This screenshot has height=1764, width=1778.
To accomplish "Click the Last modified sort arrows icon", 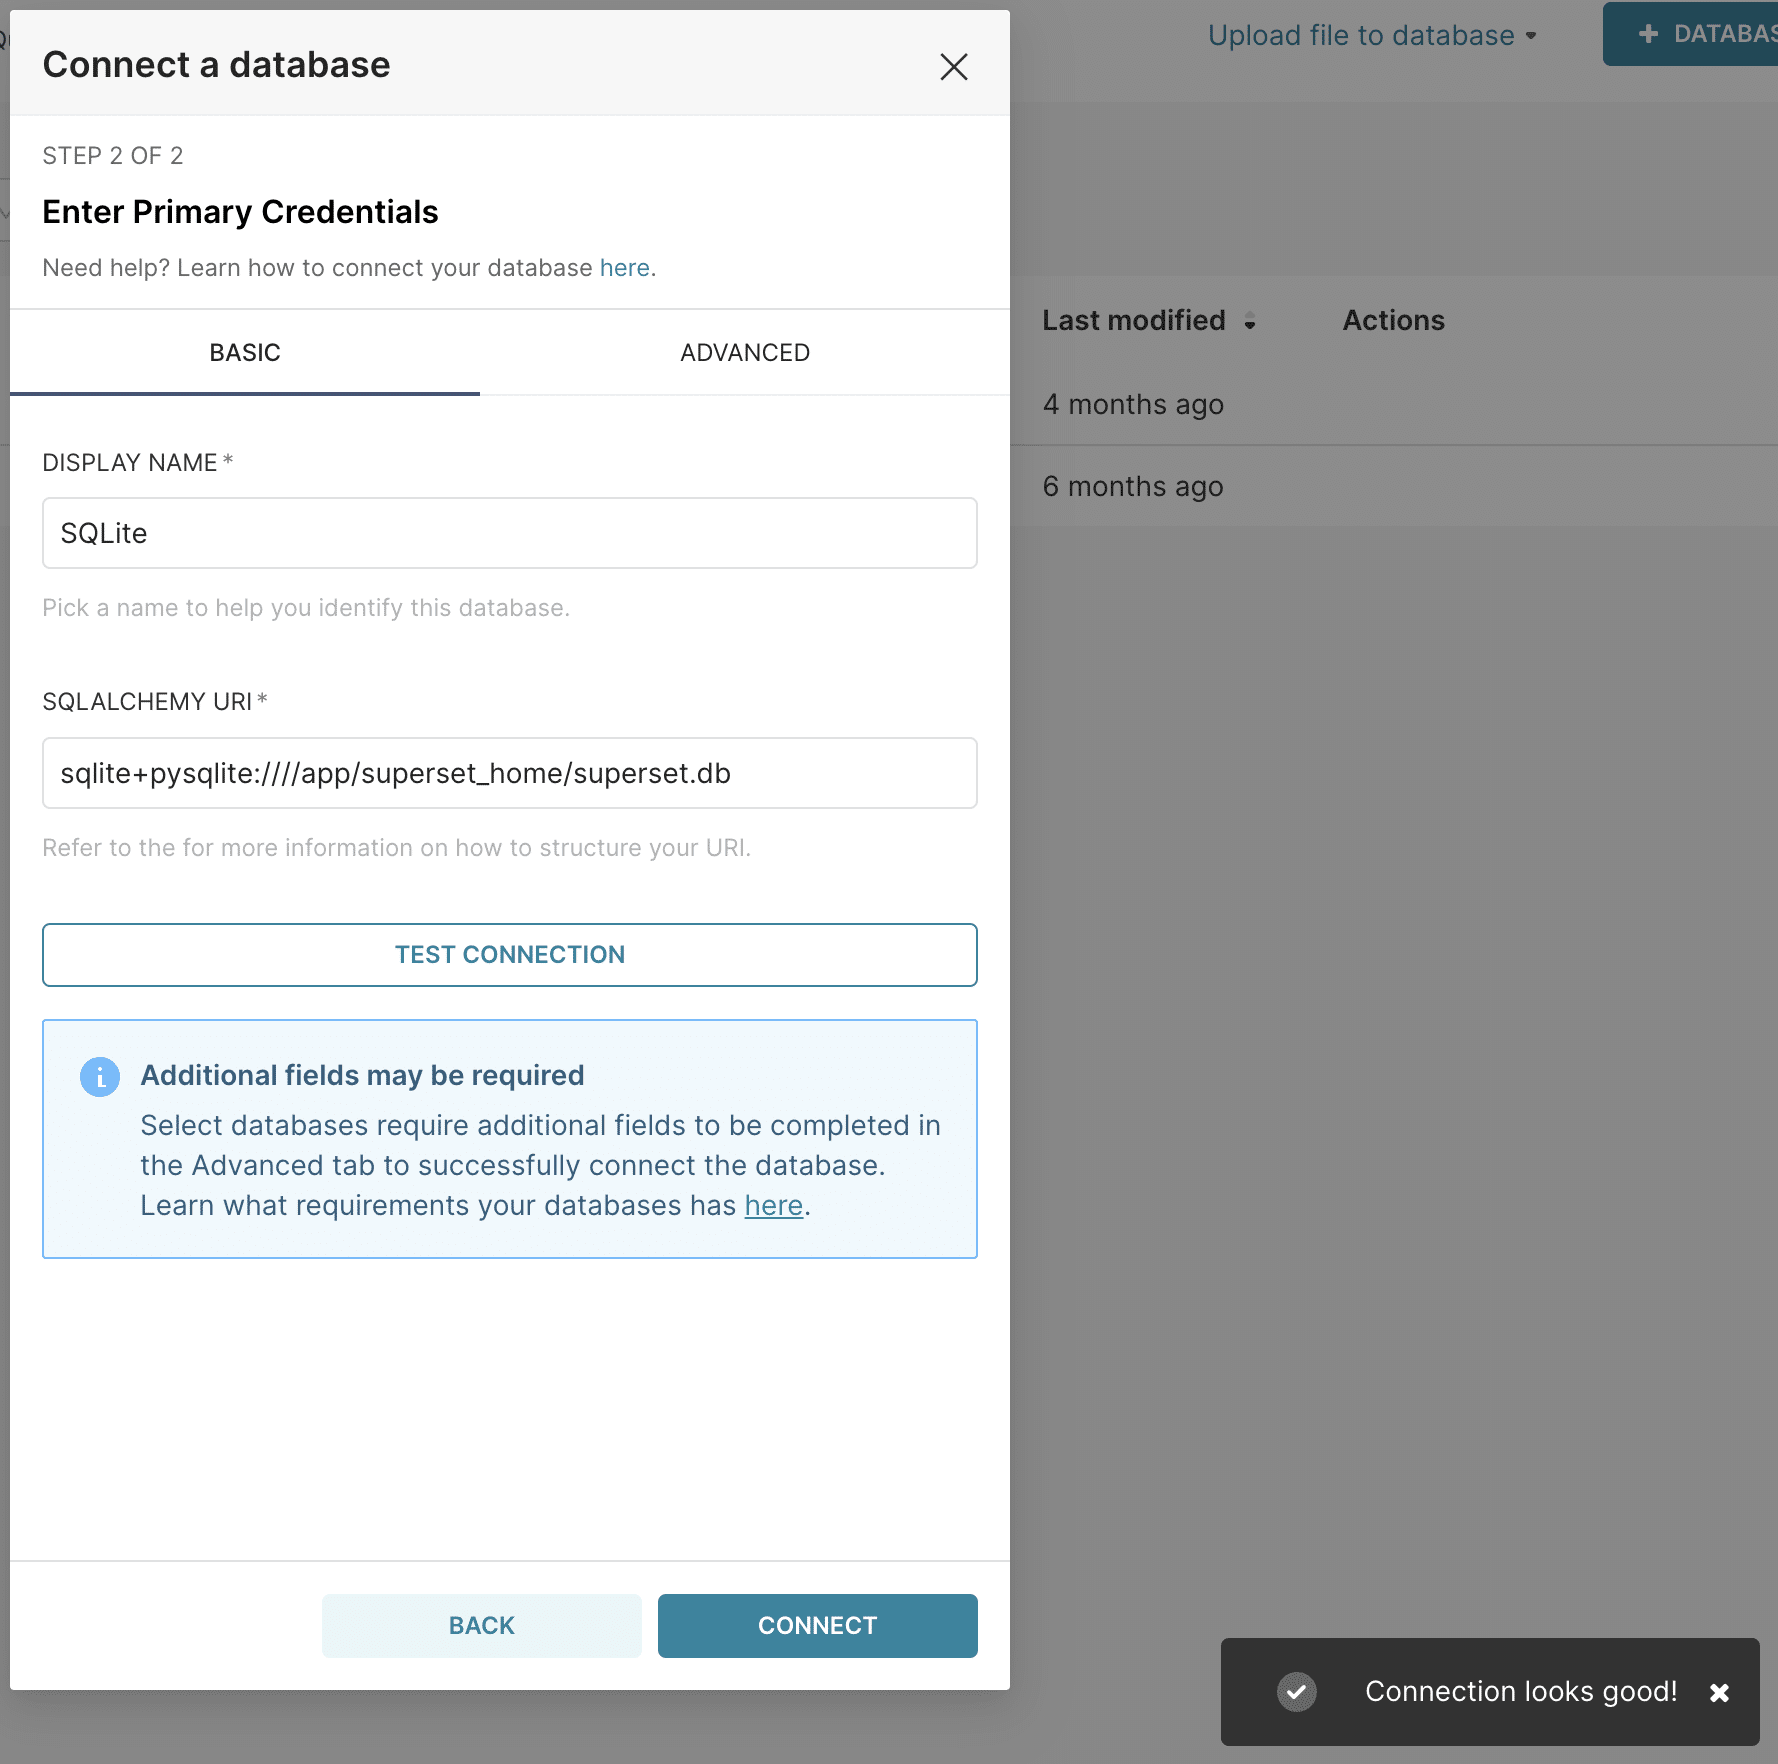I will [1250, 321].
